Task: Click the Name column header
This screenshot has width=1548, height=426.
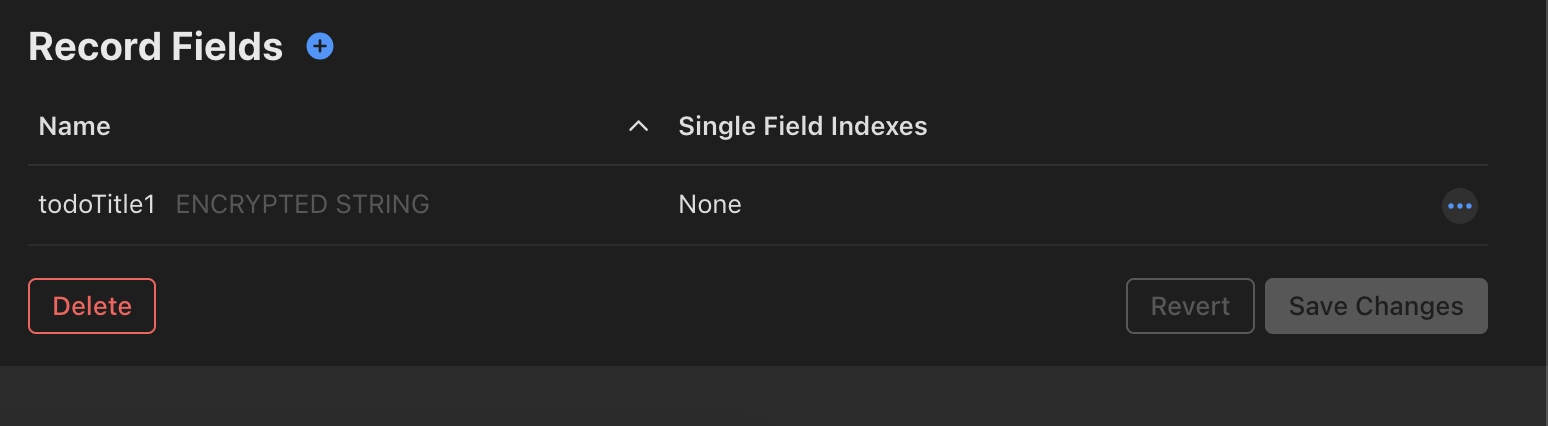Action: pos(75,126)
